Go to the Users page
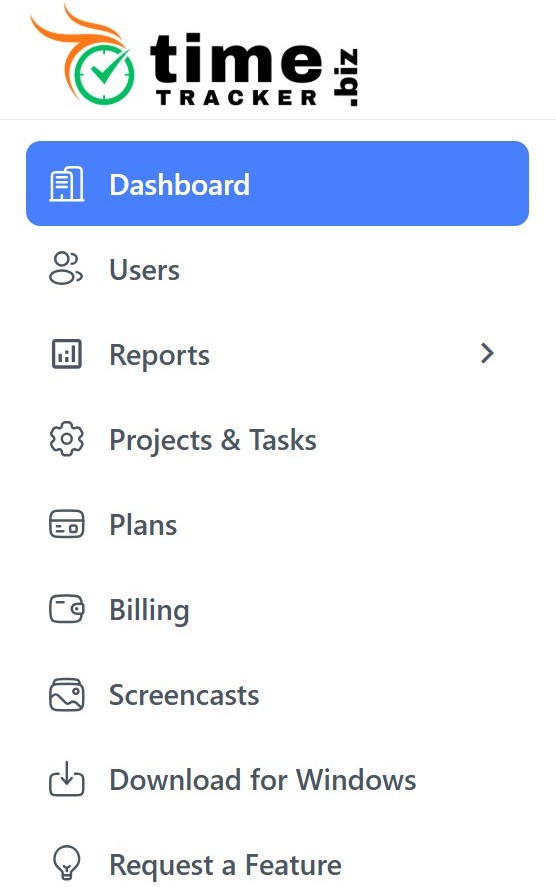Viewport: 556px width, 887px height. coord(277,269)
